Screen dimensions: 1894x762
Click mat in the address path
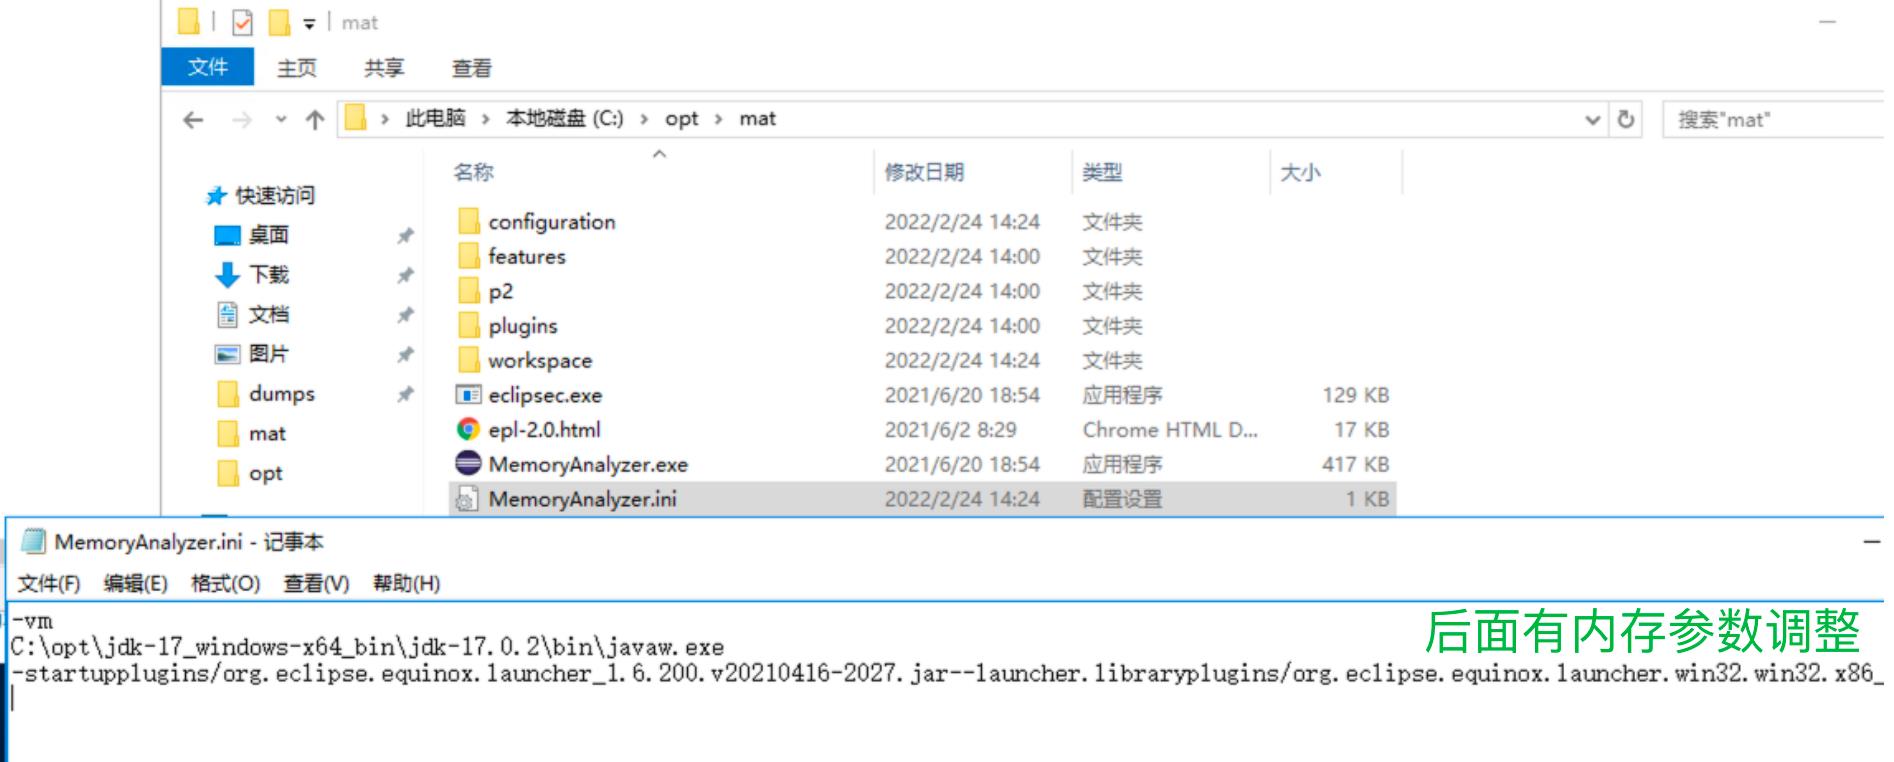757,118
